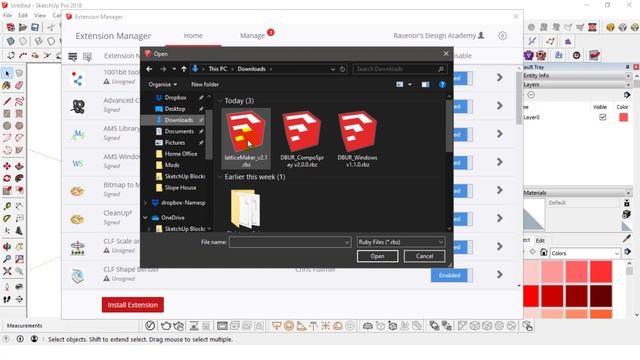Viewport: 640px width, 360px height.
Task: Collapse the Today (3) file group
Action: 220,101
